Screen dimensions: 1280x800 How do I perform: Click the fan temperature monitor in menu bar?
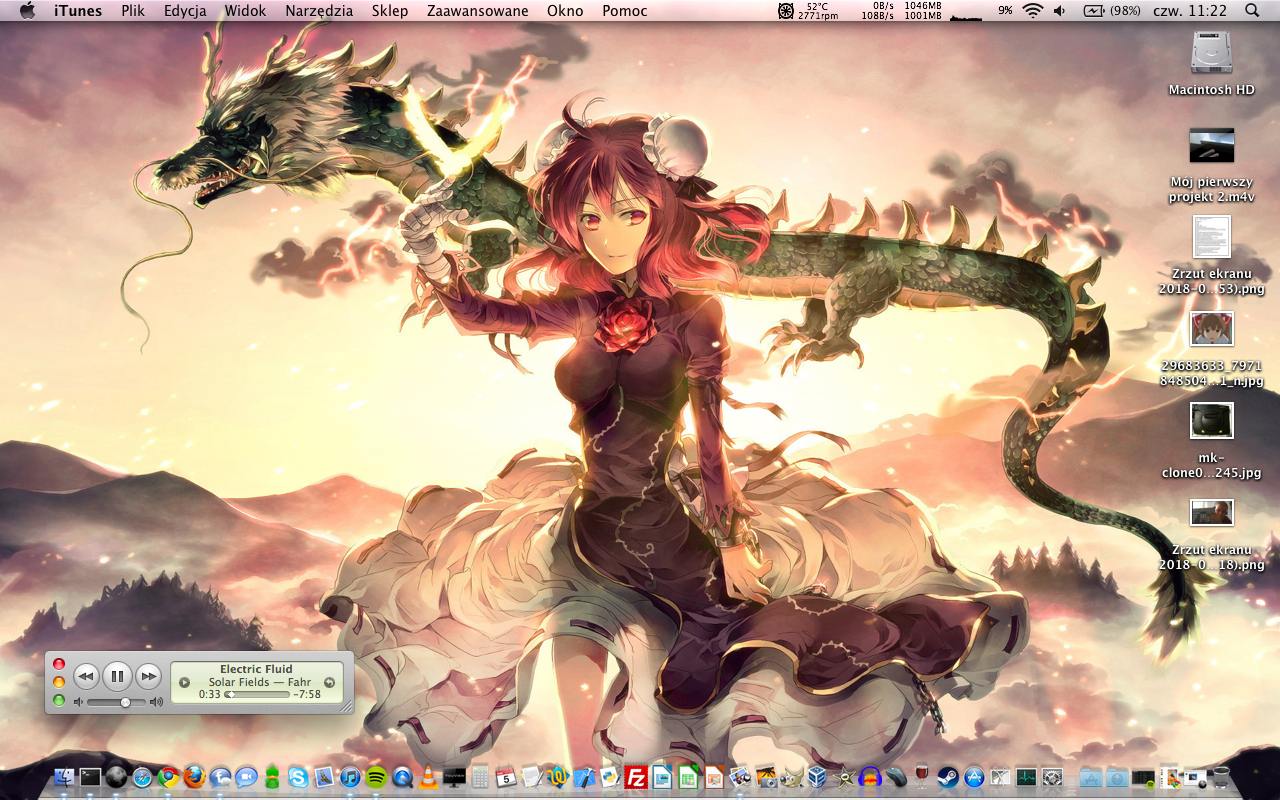tap(808, 10)
